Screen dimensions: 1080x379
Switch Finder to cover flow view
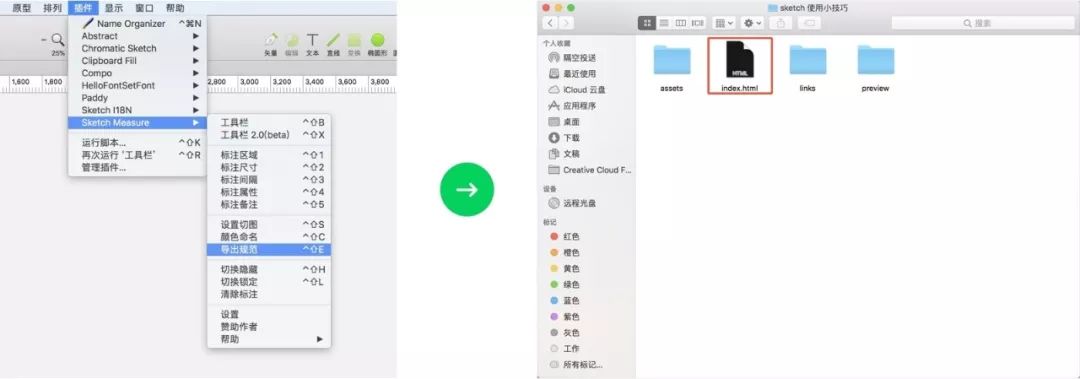697,23
